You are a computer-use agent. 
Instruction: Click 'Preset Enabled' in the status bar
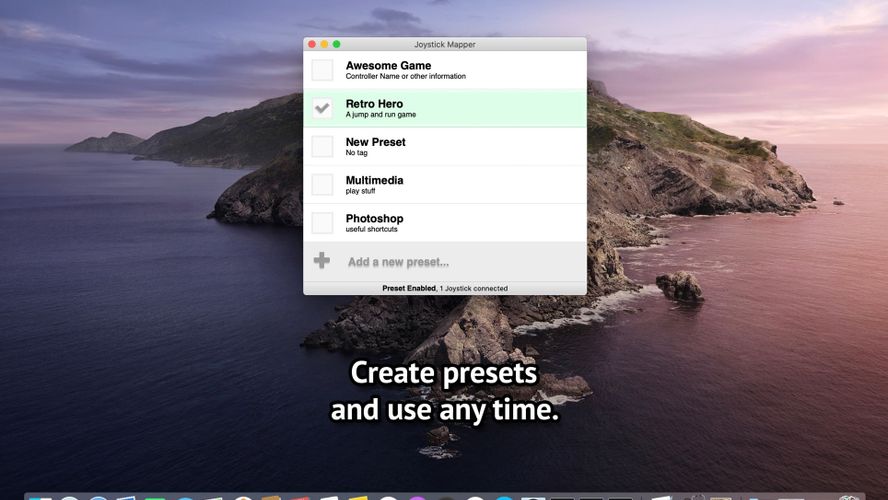(409, 288)
